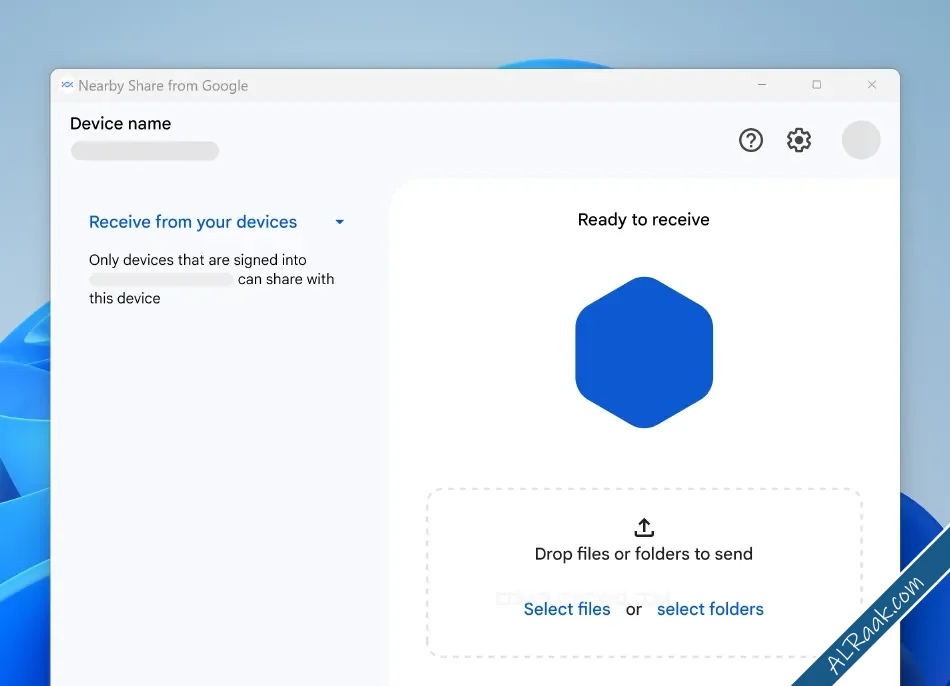Screen dimensions: 950x686
Task: Click the account profile avatar circle
Action: pos(861,140)
